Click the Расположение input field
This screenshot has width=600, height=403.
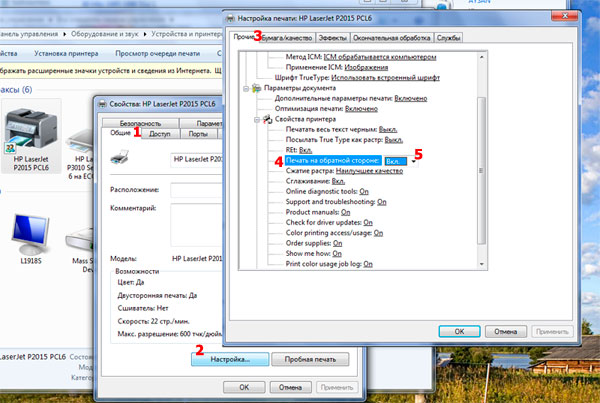196,190
